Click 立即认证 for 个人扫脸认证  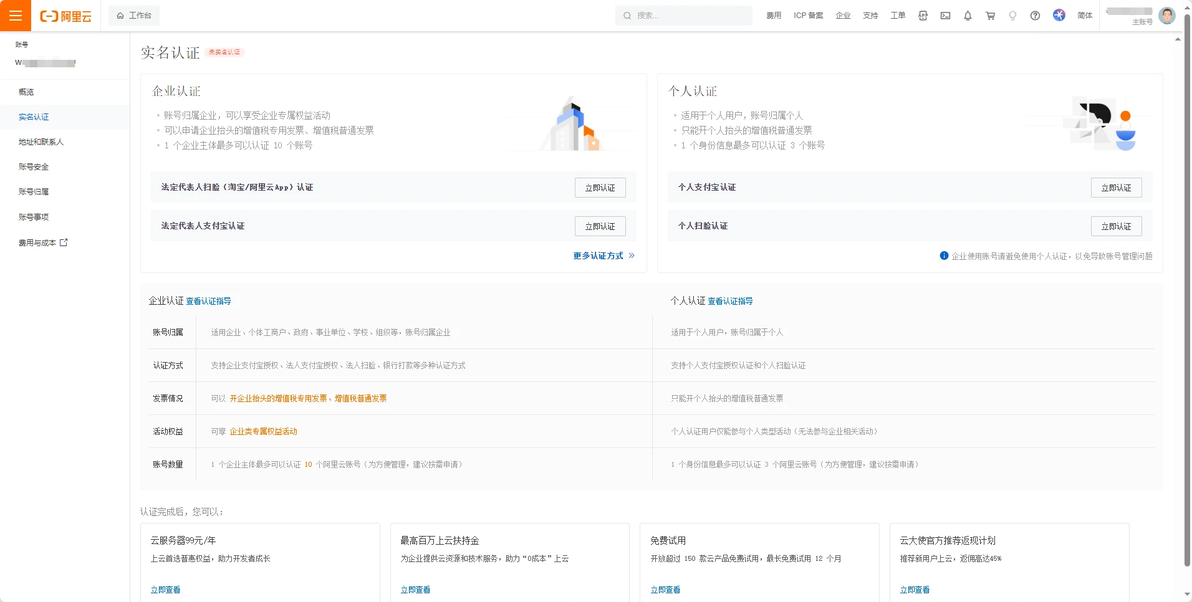click(x=1116, y=226)
